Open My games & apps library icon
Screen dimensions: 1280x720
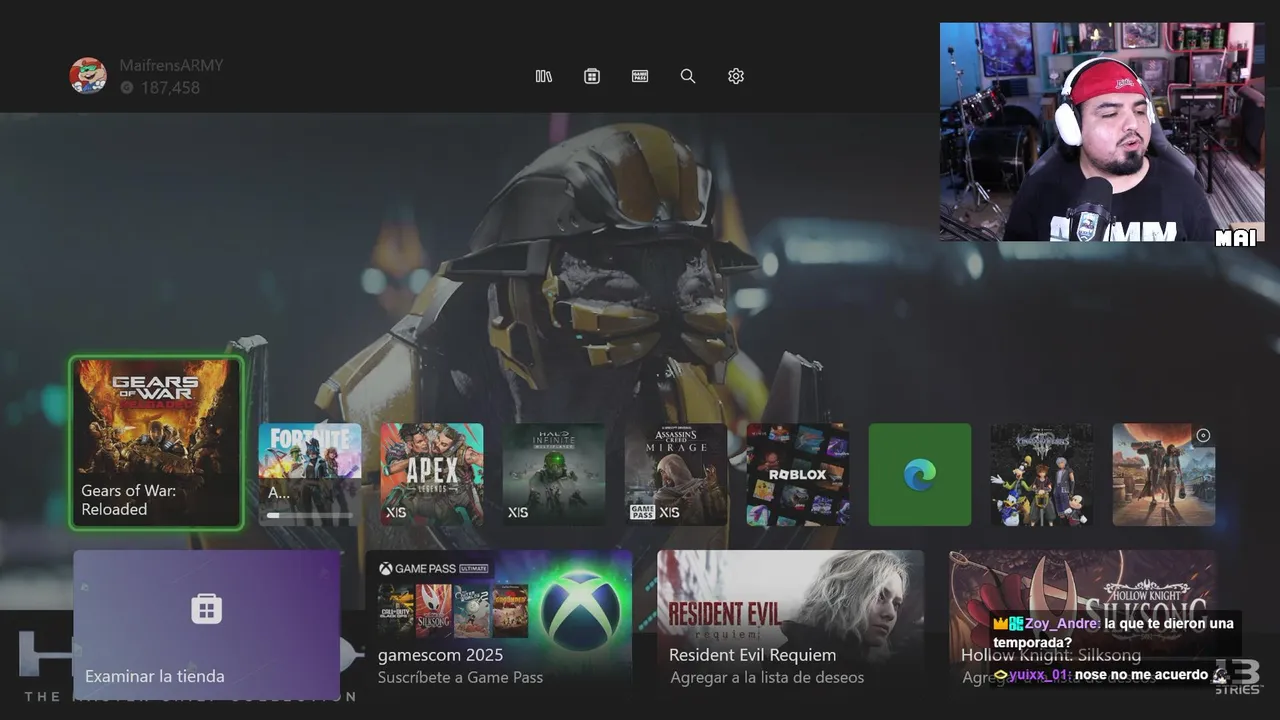[x=544, y=76]
